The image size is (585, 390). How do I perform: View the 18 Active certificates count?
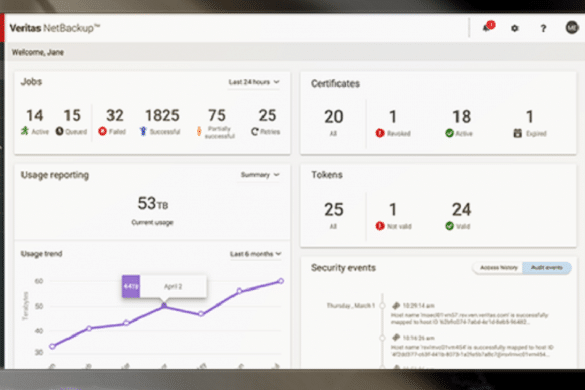(x=462, y=117)
